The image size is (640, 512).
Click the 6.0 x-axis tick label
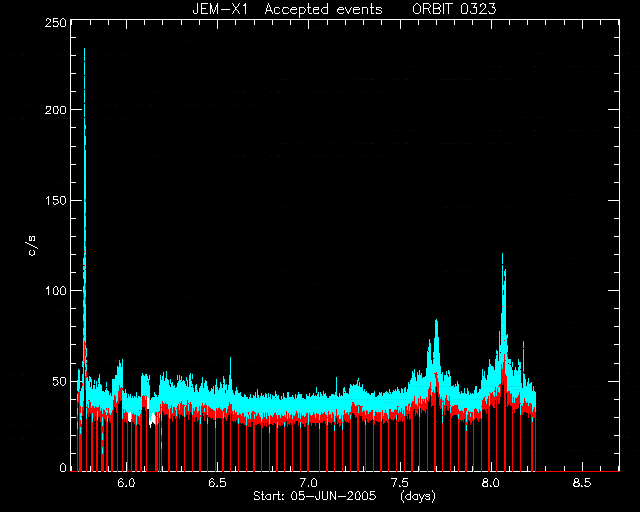126,483
